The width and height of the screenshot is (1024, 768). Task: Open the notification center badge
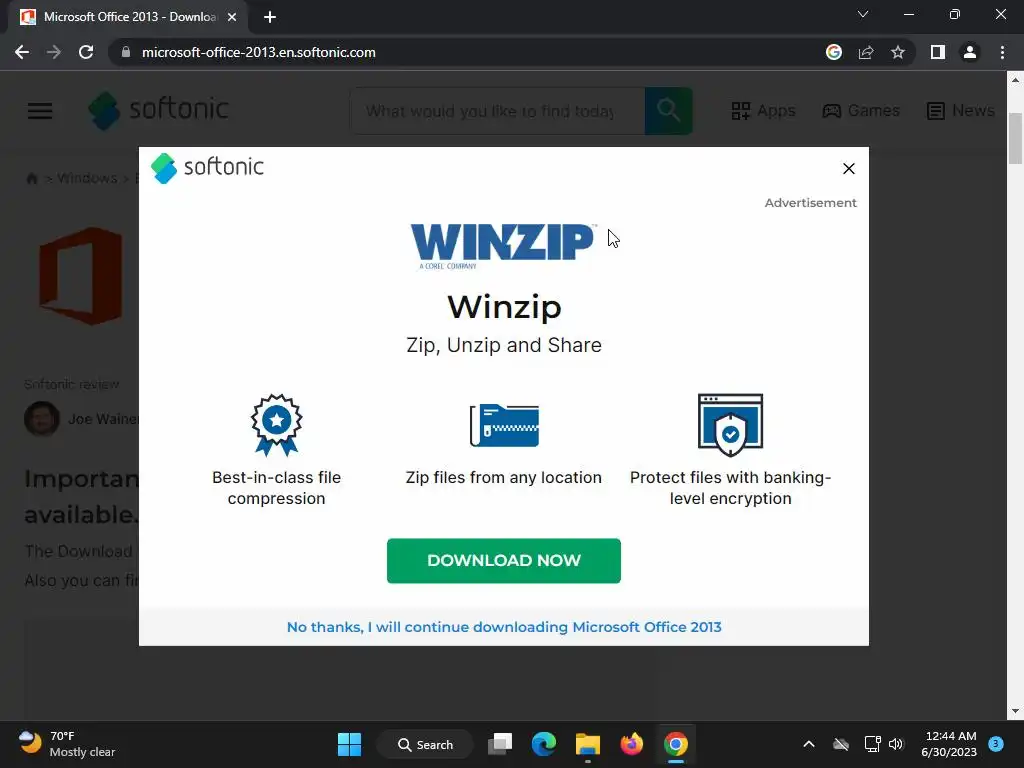click(x=996, y=744)
